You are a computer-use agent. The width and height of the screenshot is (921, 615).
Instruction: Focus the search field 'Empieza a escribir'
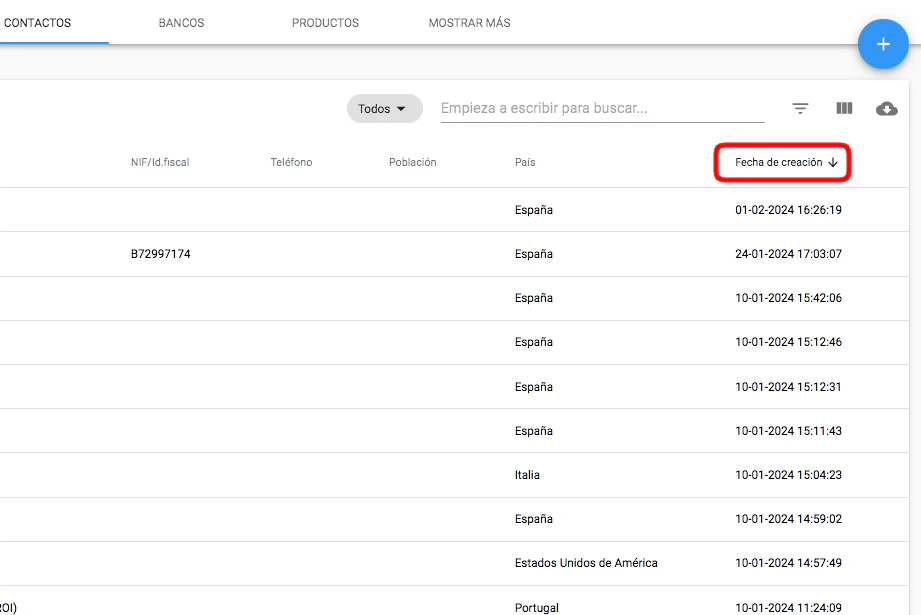[602, 109]
